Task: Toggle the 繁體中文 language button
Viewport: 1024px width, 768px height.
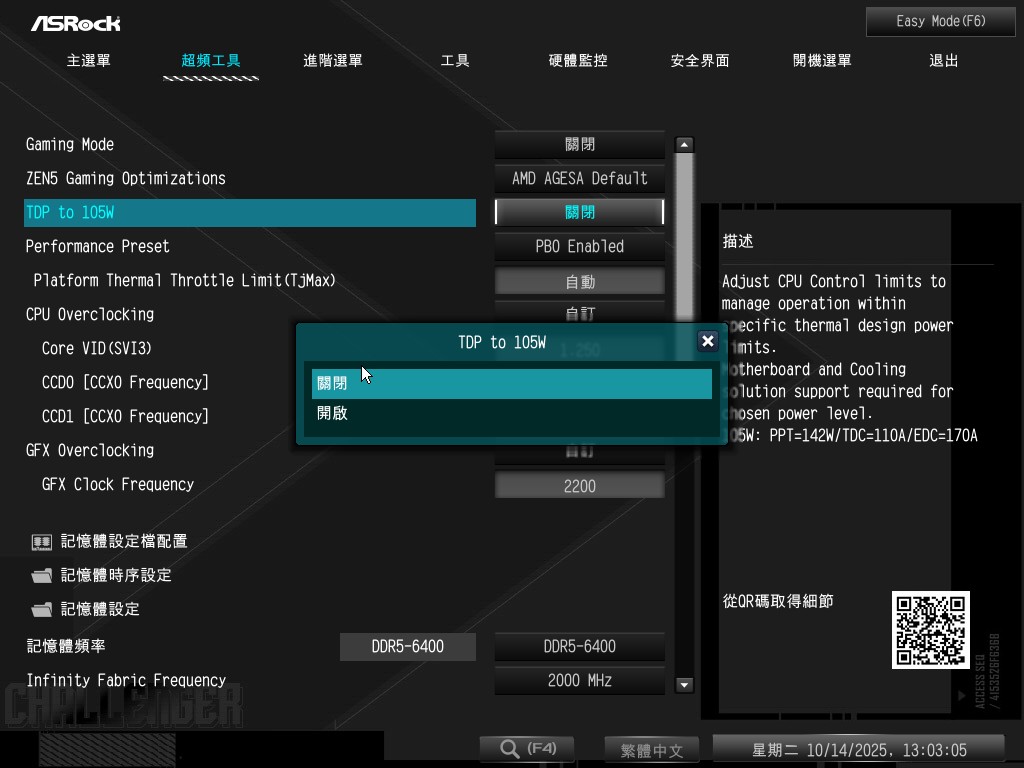Action: 651,750
